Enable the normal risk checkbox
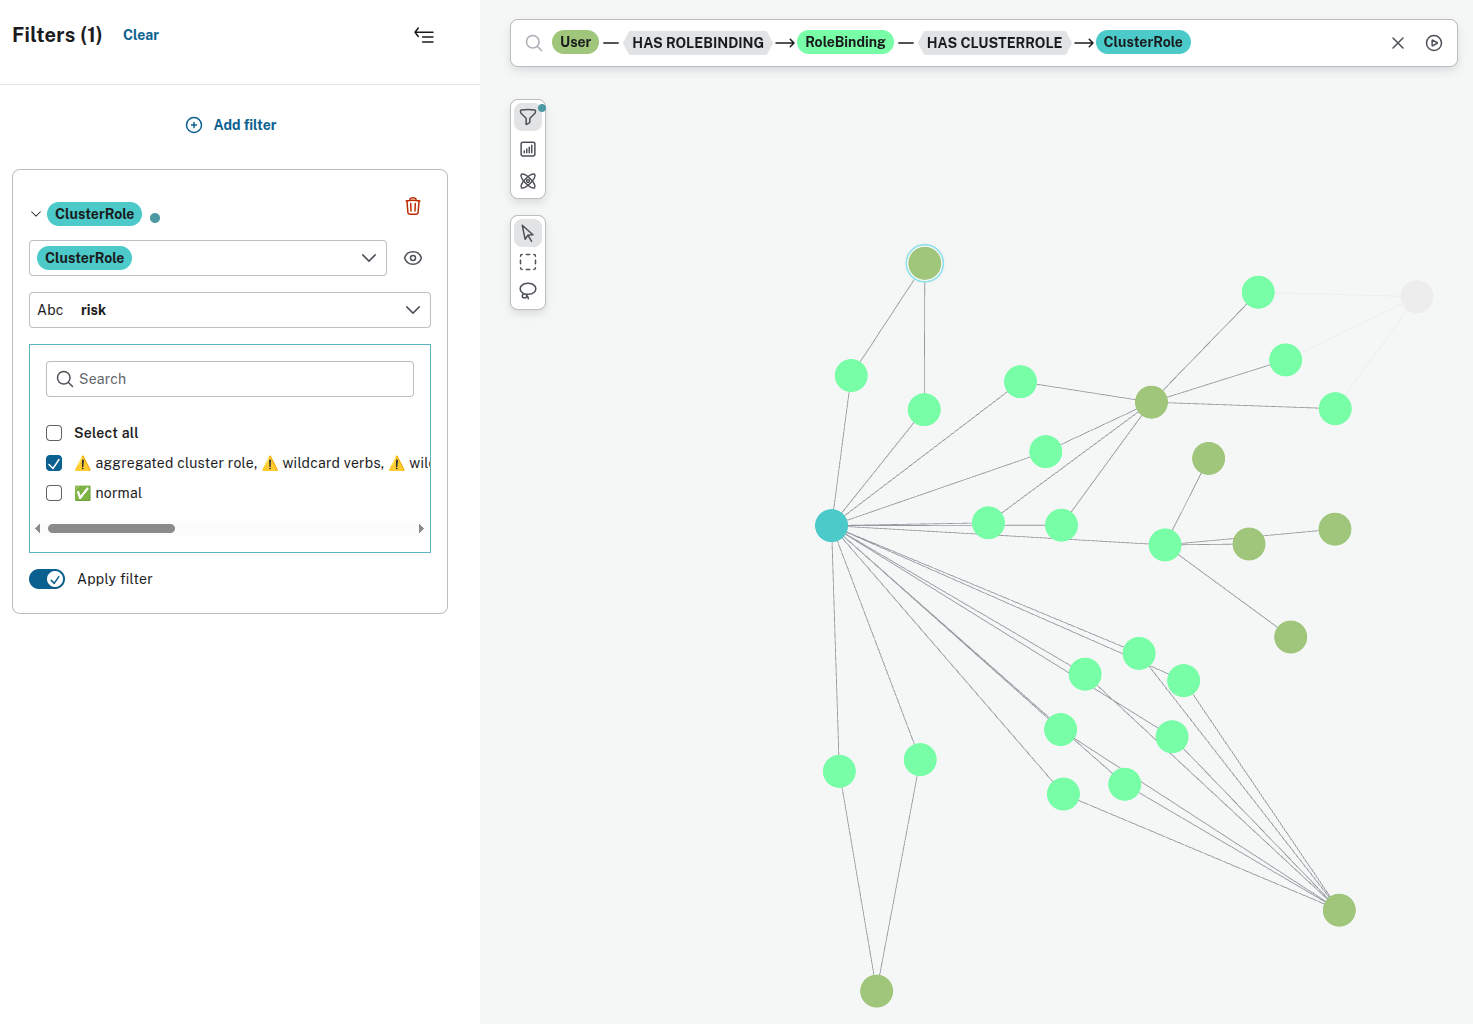Viewport: 1473px width, 1024px height. [54, 493]
